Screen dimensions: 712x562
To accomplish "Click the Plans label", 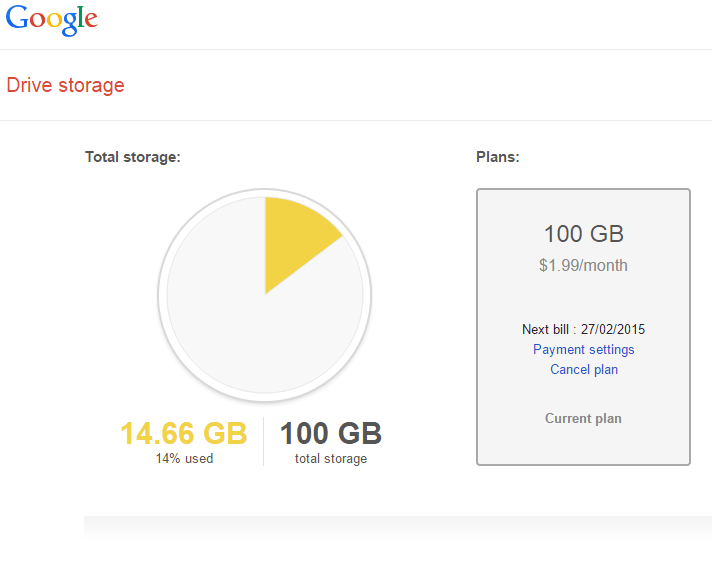I will coord(497,157).
